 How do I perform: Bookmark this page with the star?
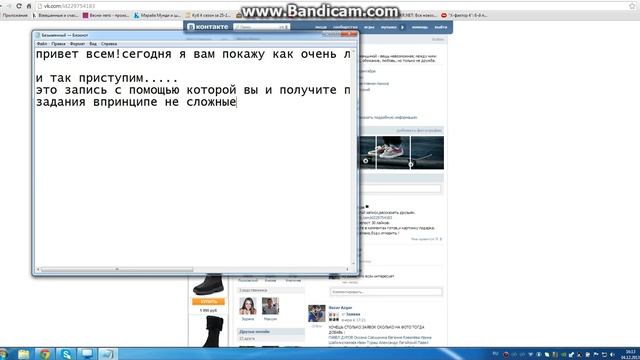pyautogui.click(x=632, y=6)
